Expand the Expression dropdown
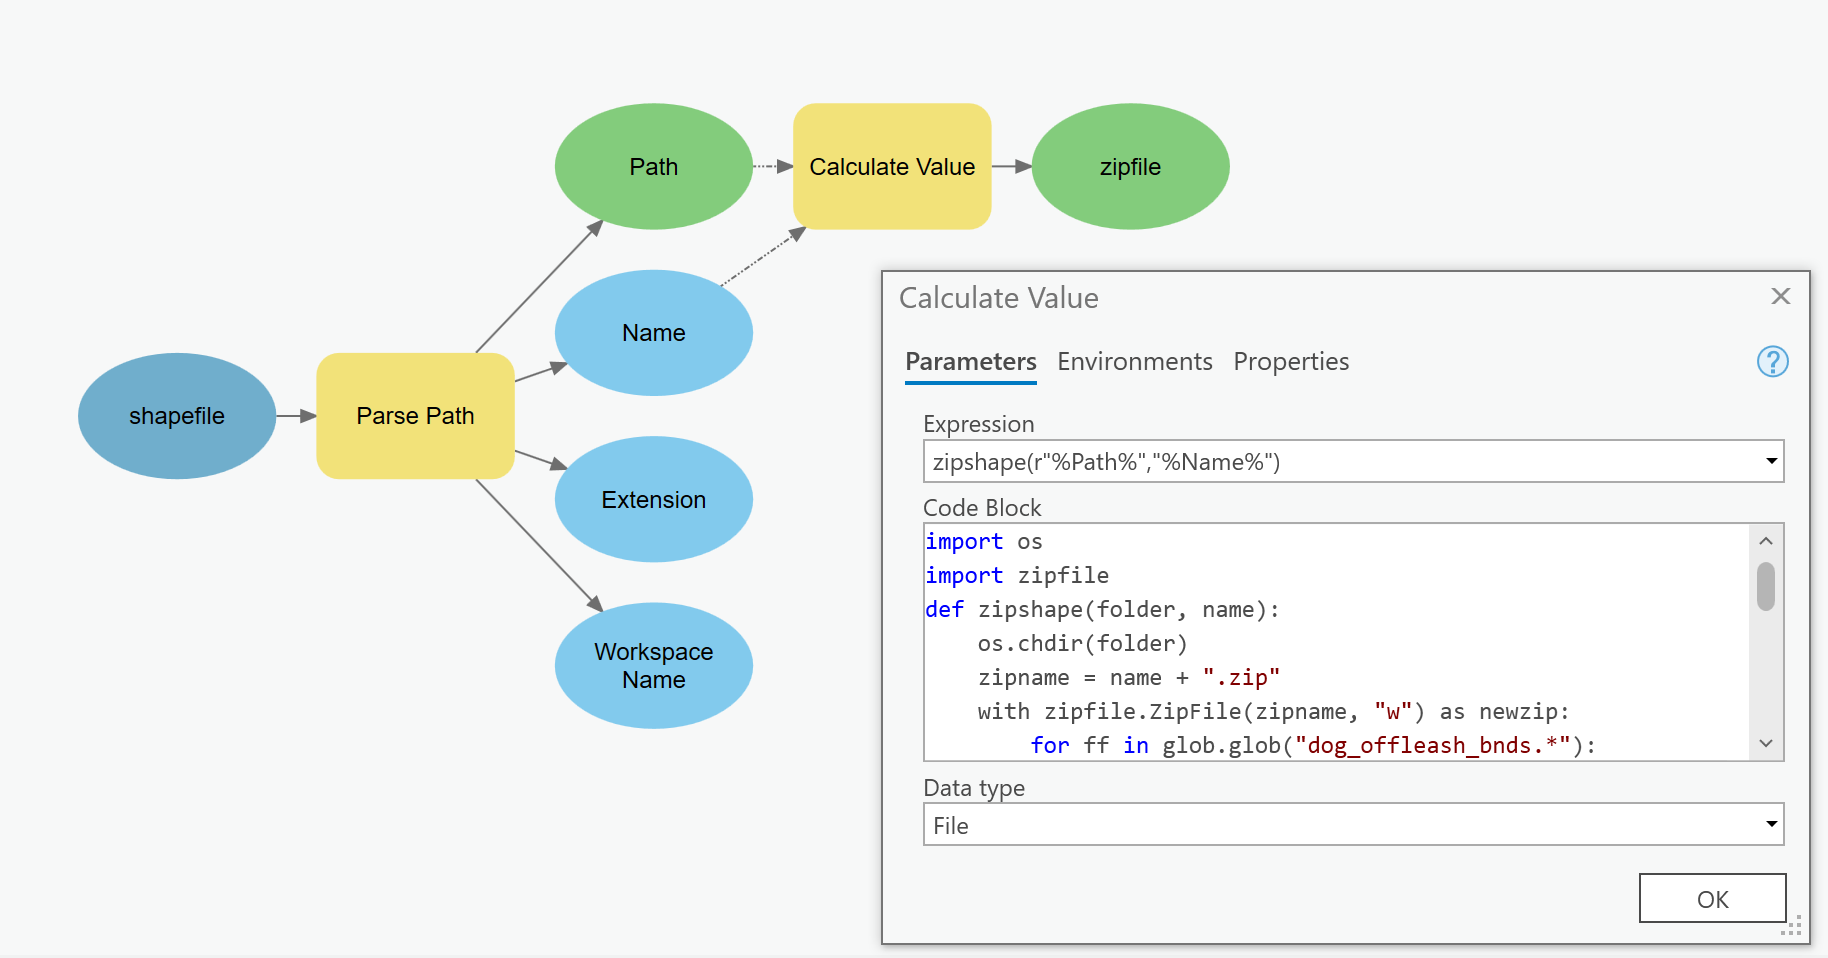This screenshot has height=958, width=1828. click(1770, 461)
